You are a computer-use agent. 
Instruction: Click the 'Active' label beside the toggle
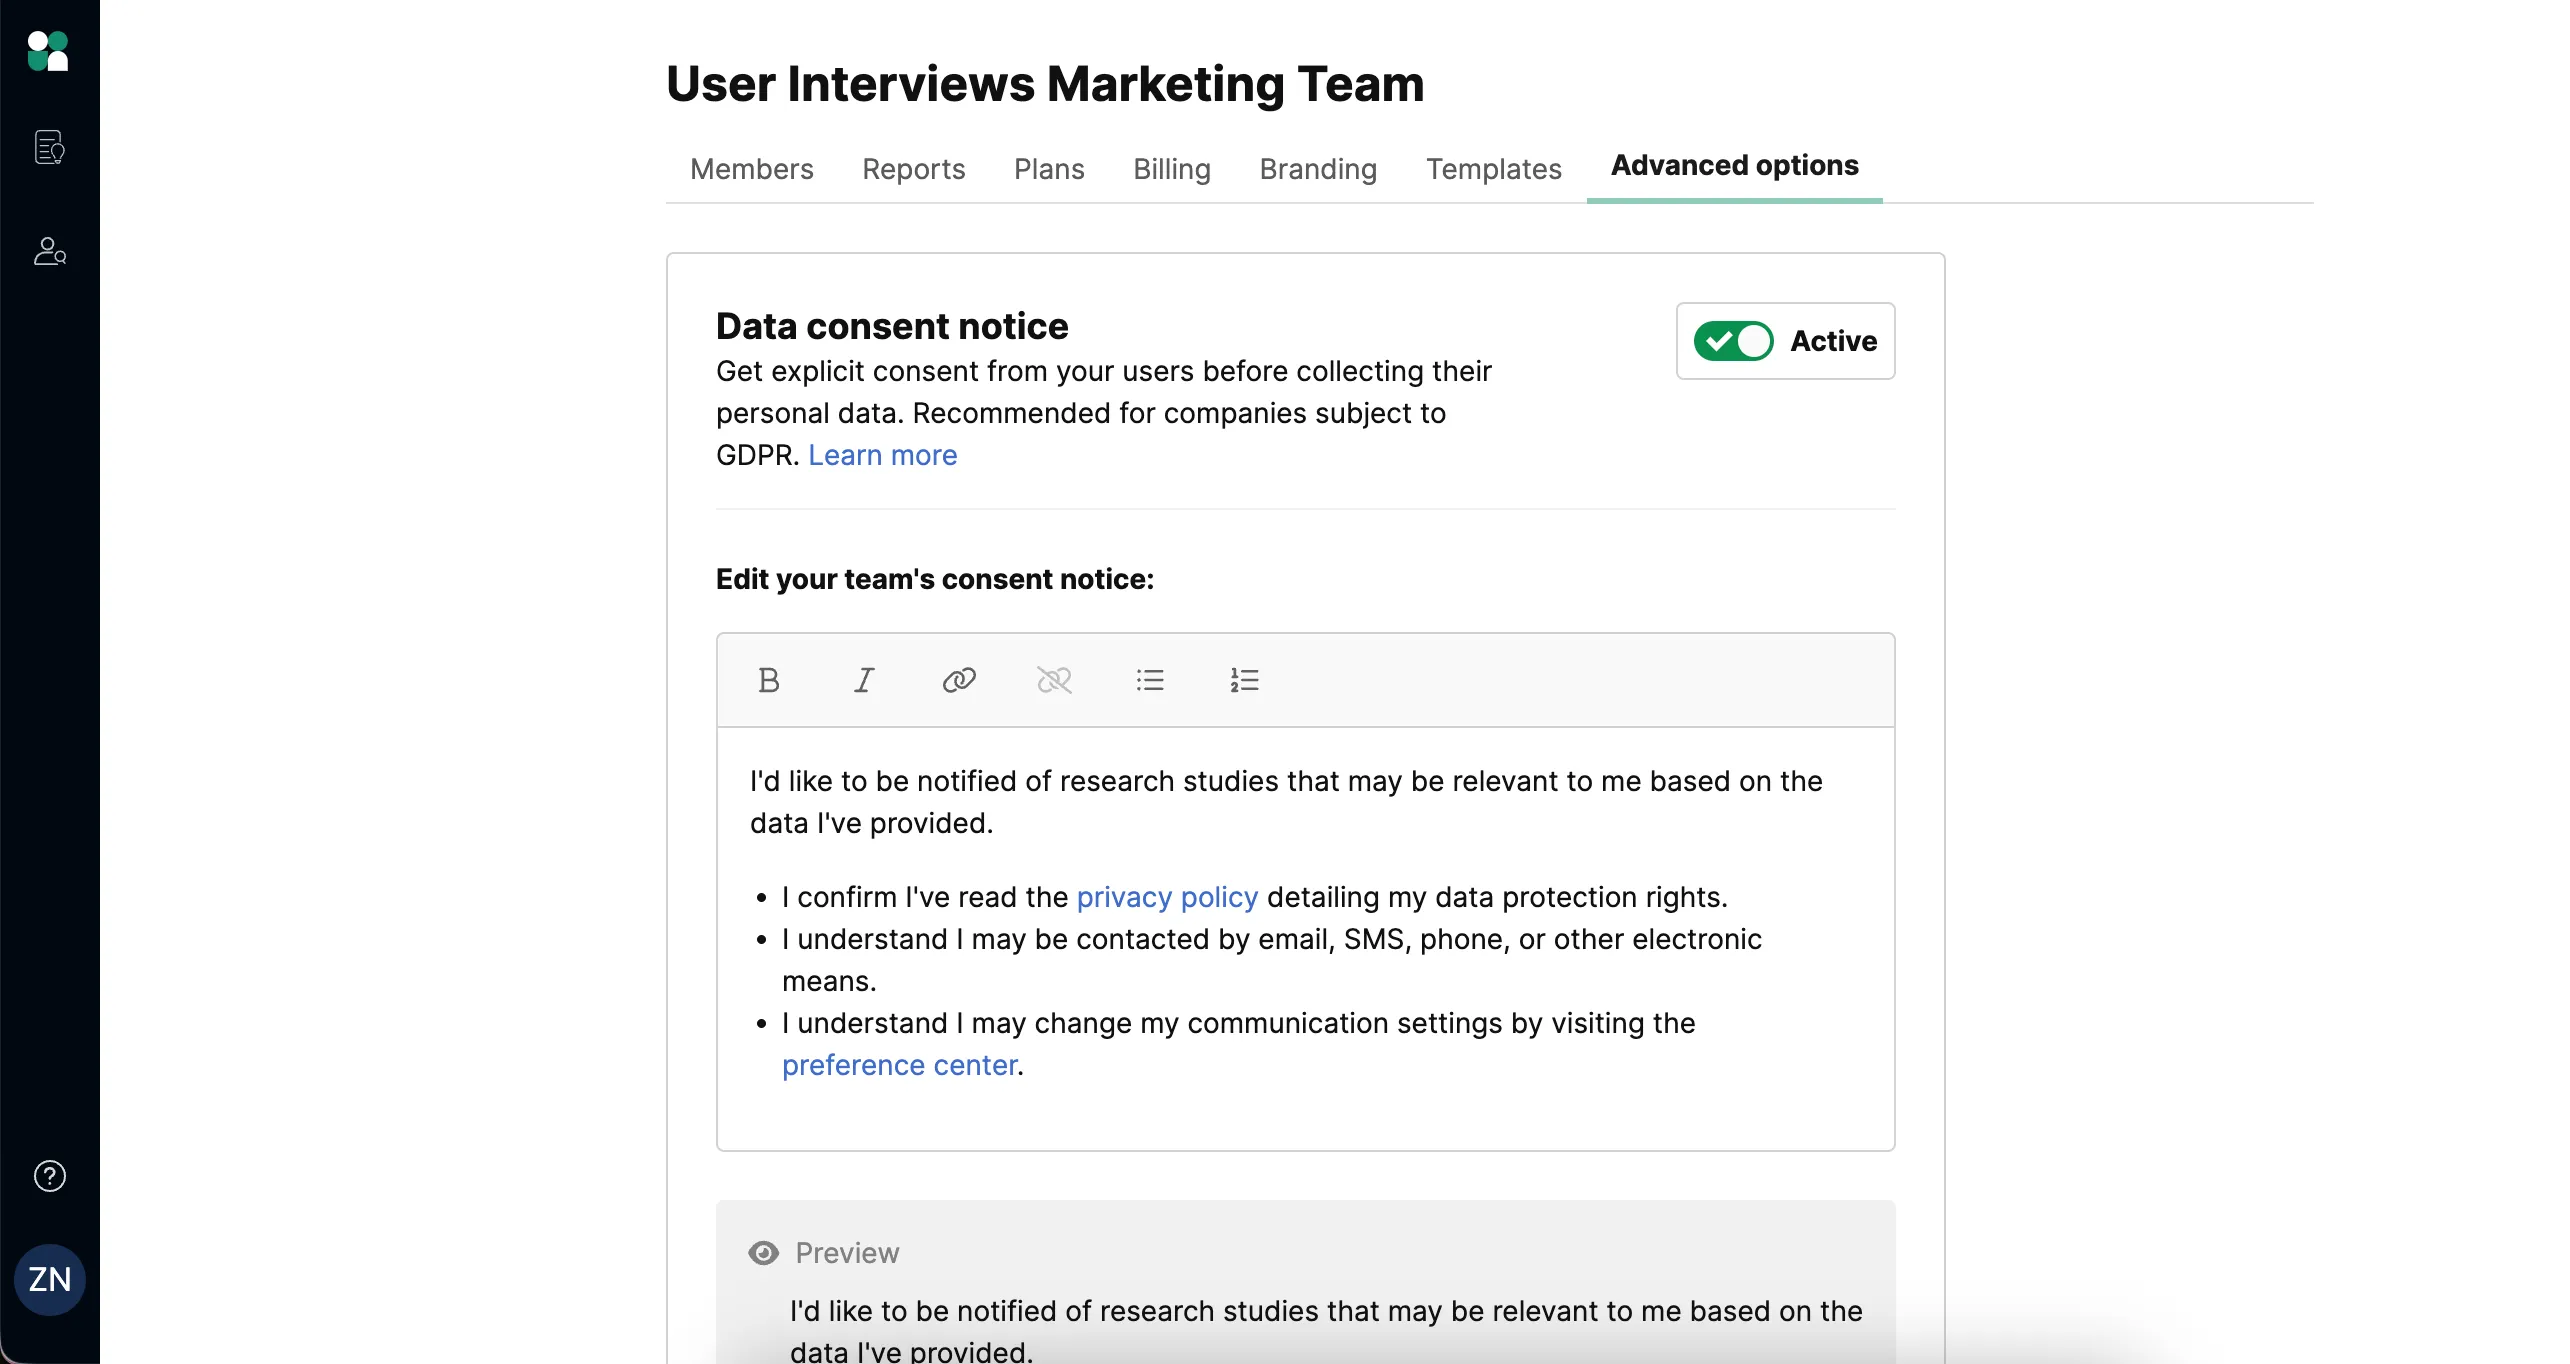point(1833,341)
